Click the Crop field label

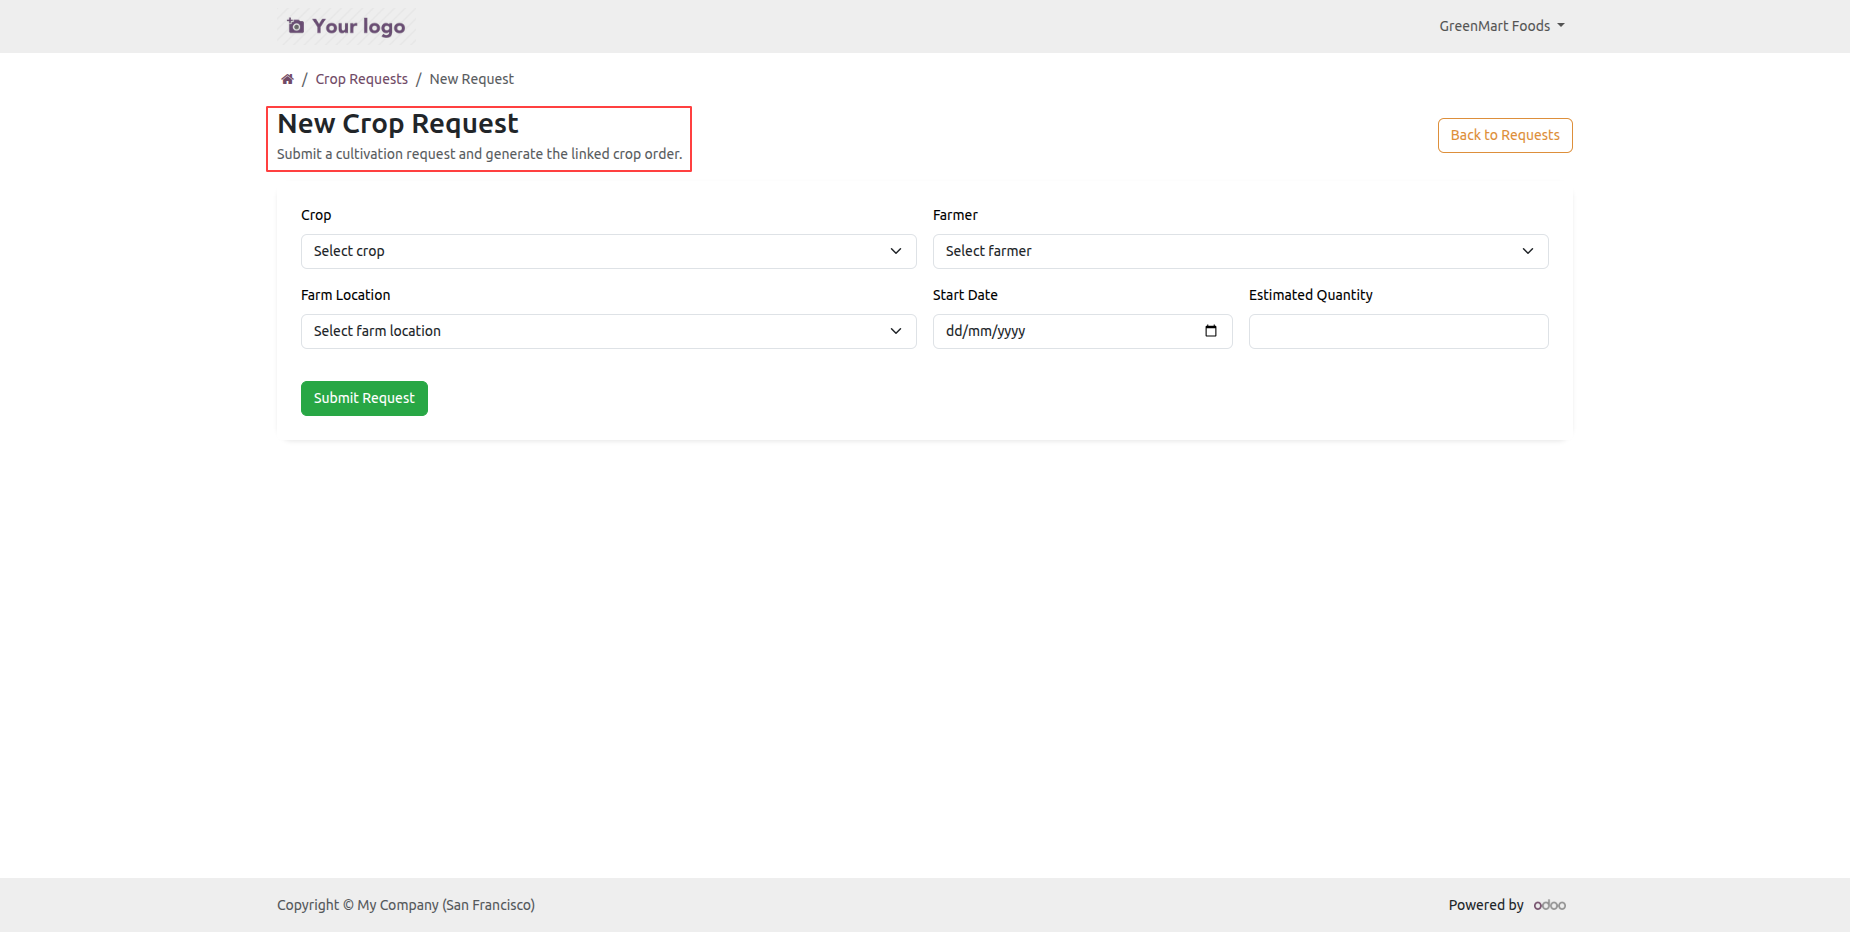tap(316, 215)
